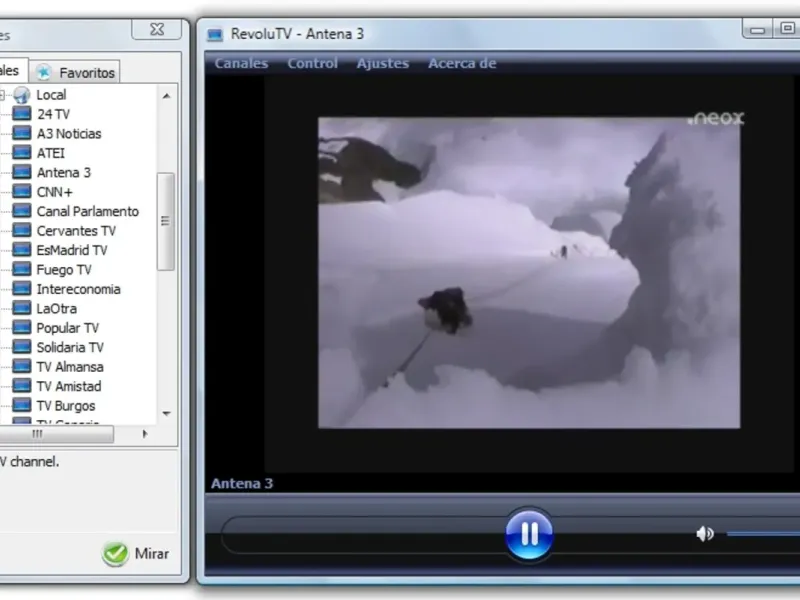This screenshot has width=800, height=600.
Task: Select the Solidaria TV channel name
Action: coord(70,347)
